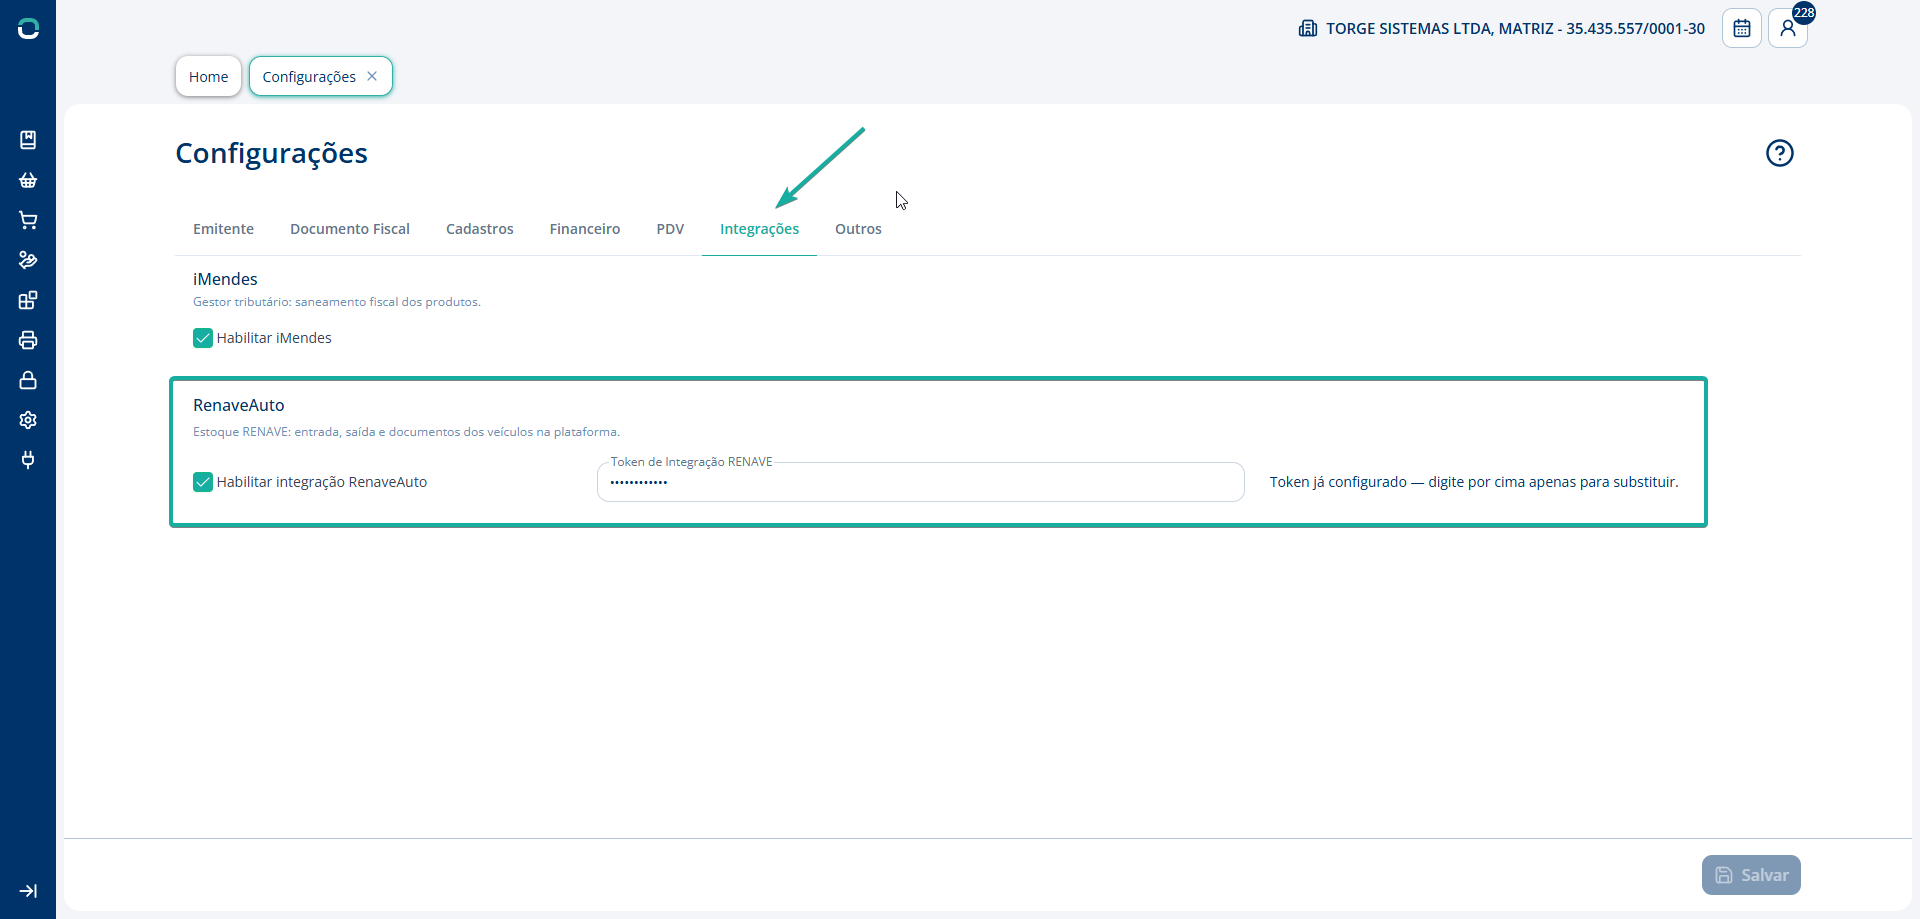Viewport: 1920px width, 919px height.
Task: Open the settings gear sidebar icon
Action: (28, 420)
